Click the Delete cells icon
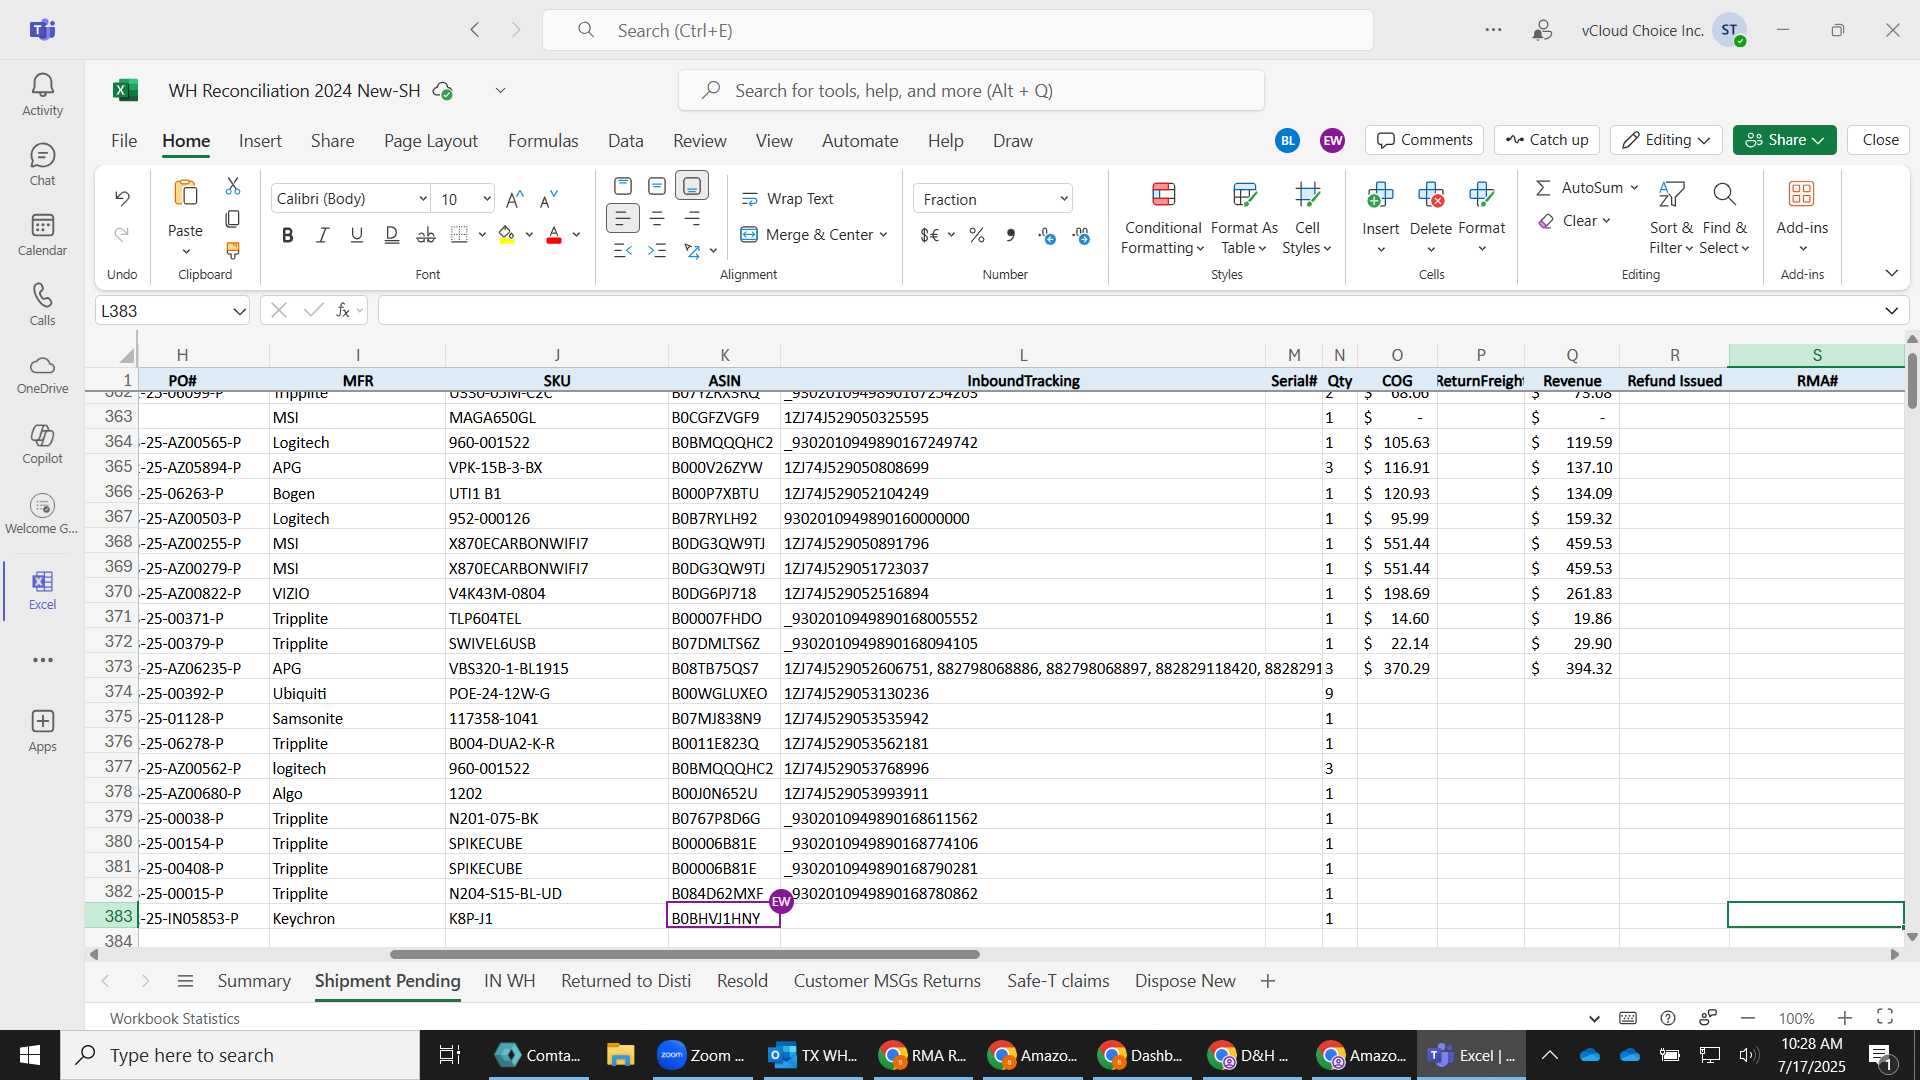Viewport: 1920px width, 1080px height. point(1431,194)
